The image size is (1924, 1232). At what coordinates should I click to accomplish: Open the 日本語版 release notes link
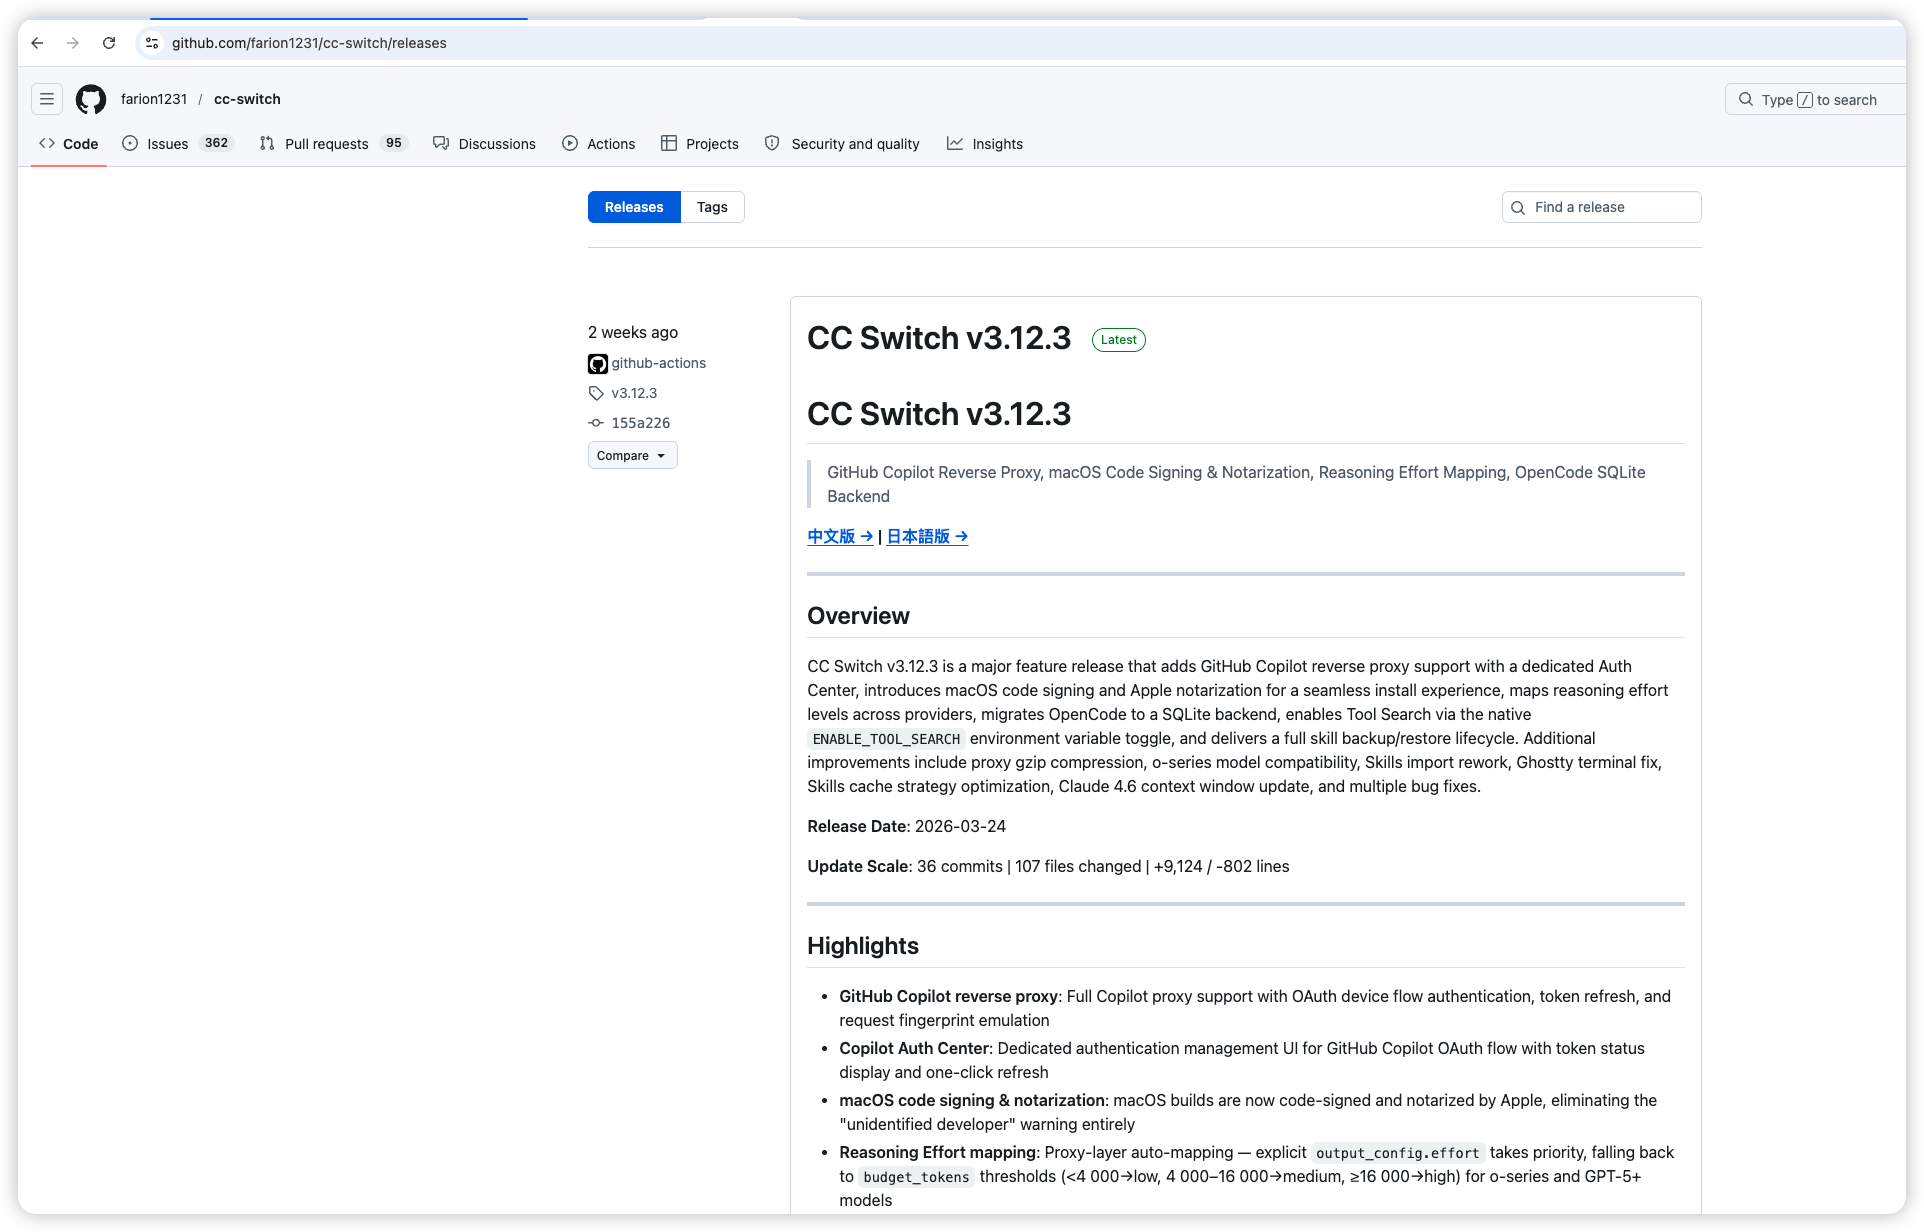[927, 536]
